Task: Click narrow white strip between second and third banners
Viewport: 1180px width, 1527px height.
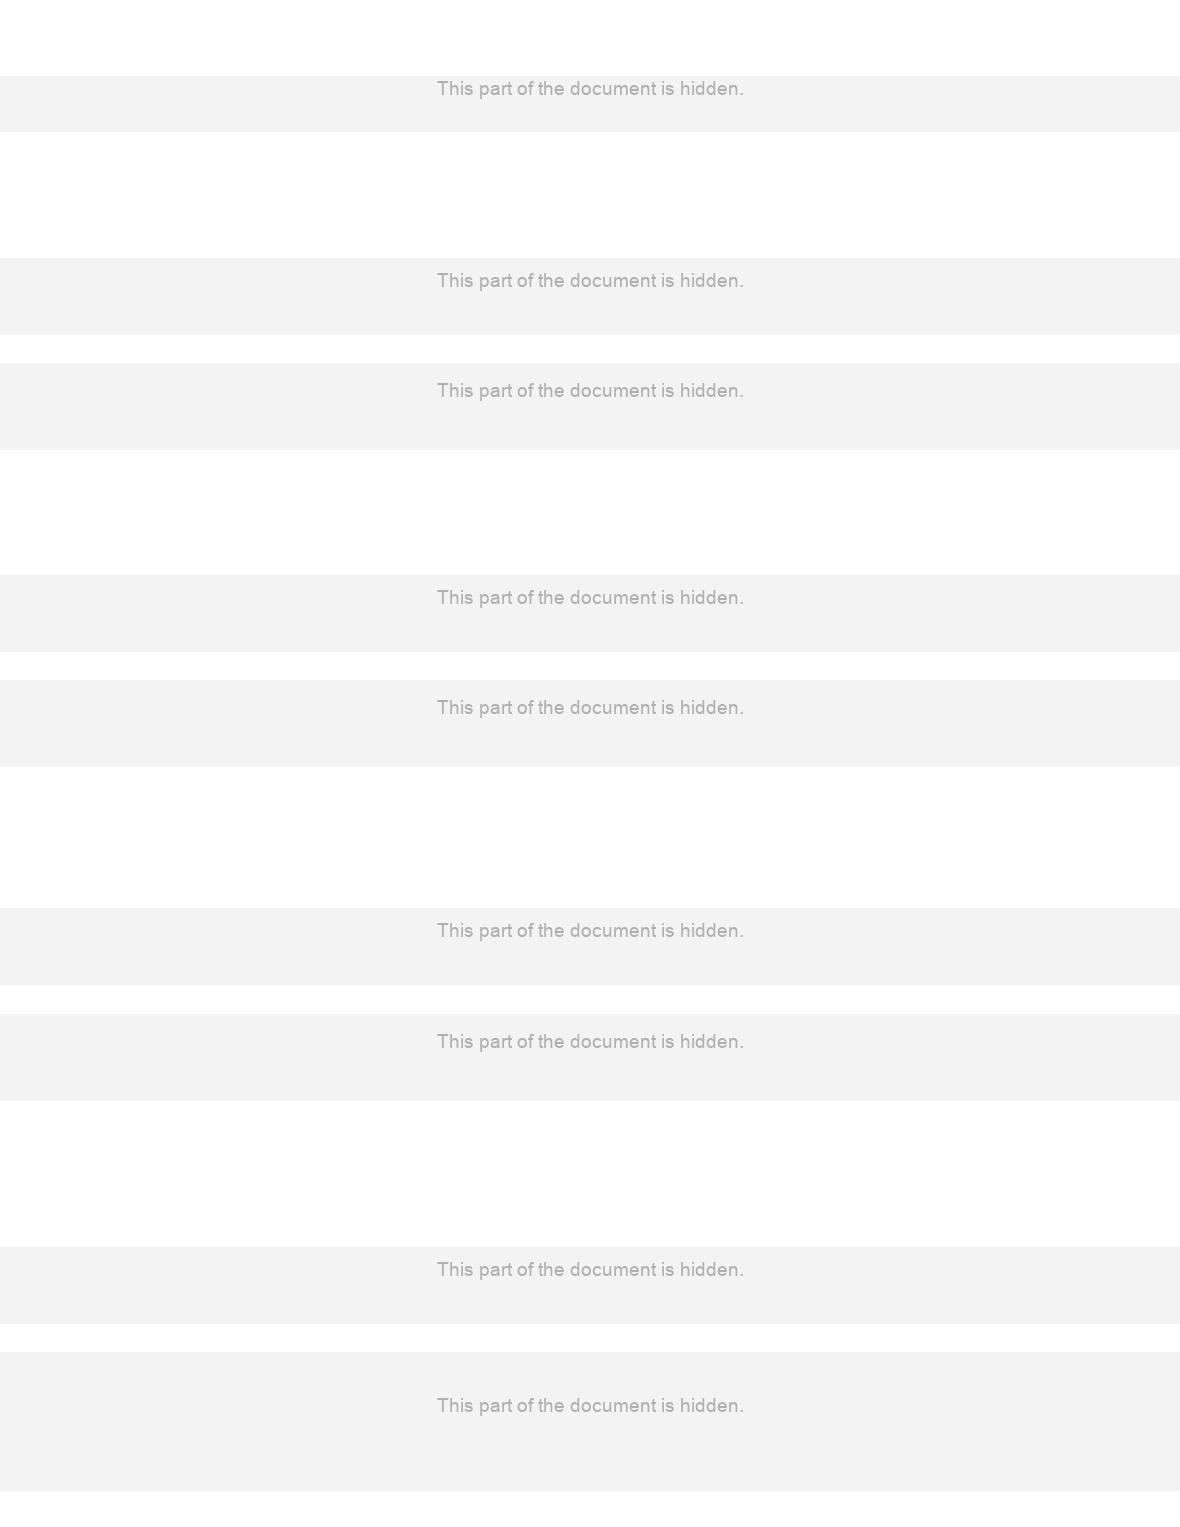Action: (590, 349)
